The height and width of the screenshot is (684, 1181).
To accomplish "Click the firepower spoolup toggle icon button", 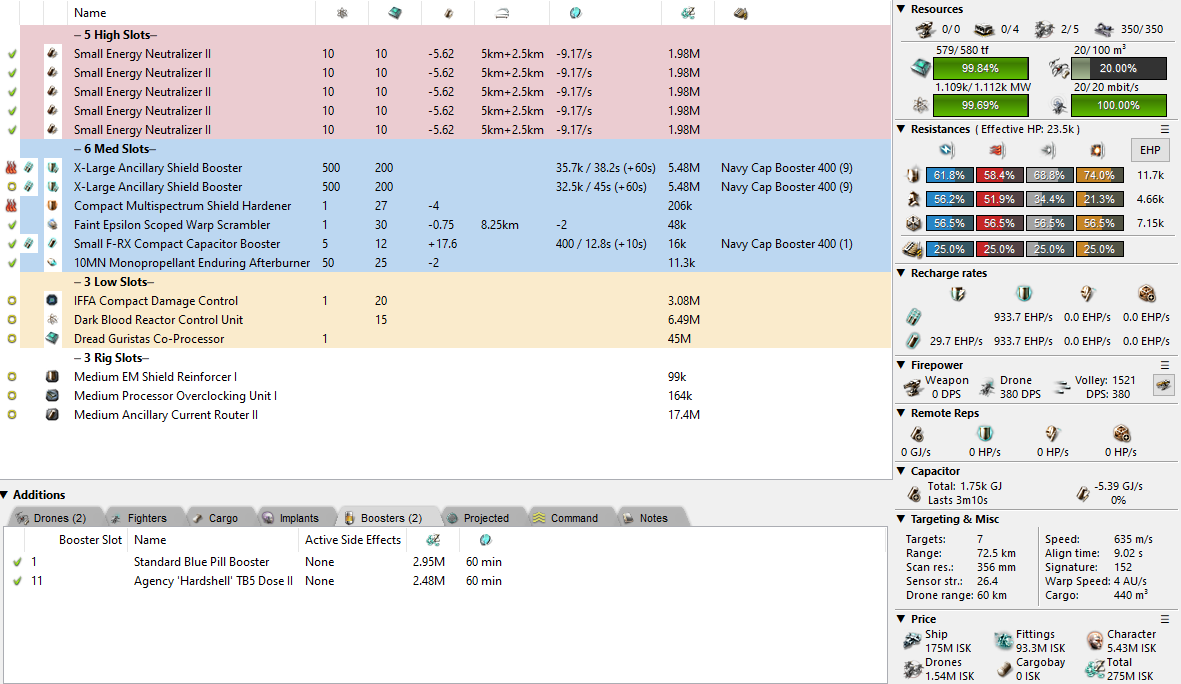I will tap(1163, 385).
